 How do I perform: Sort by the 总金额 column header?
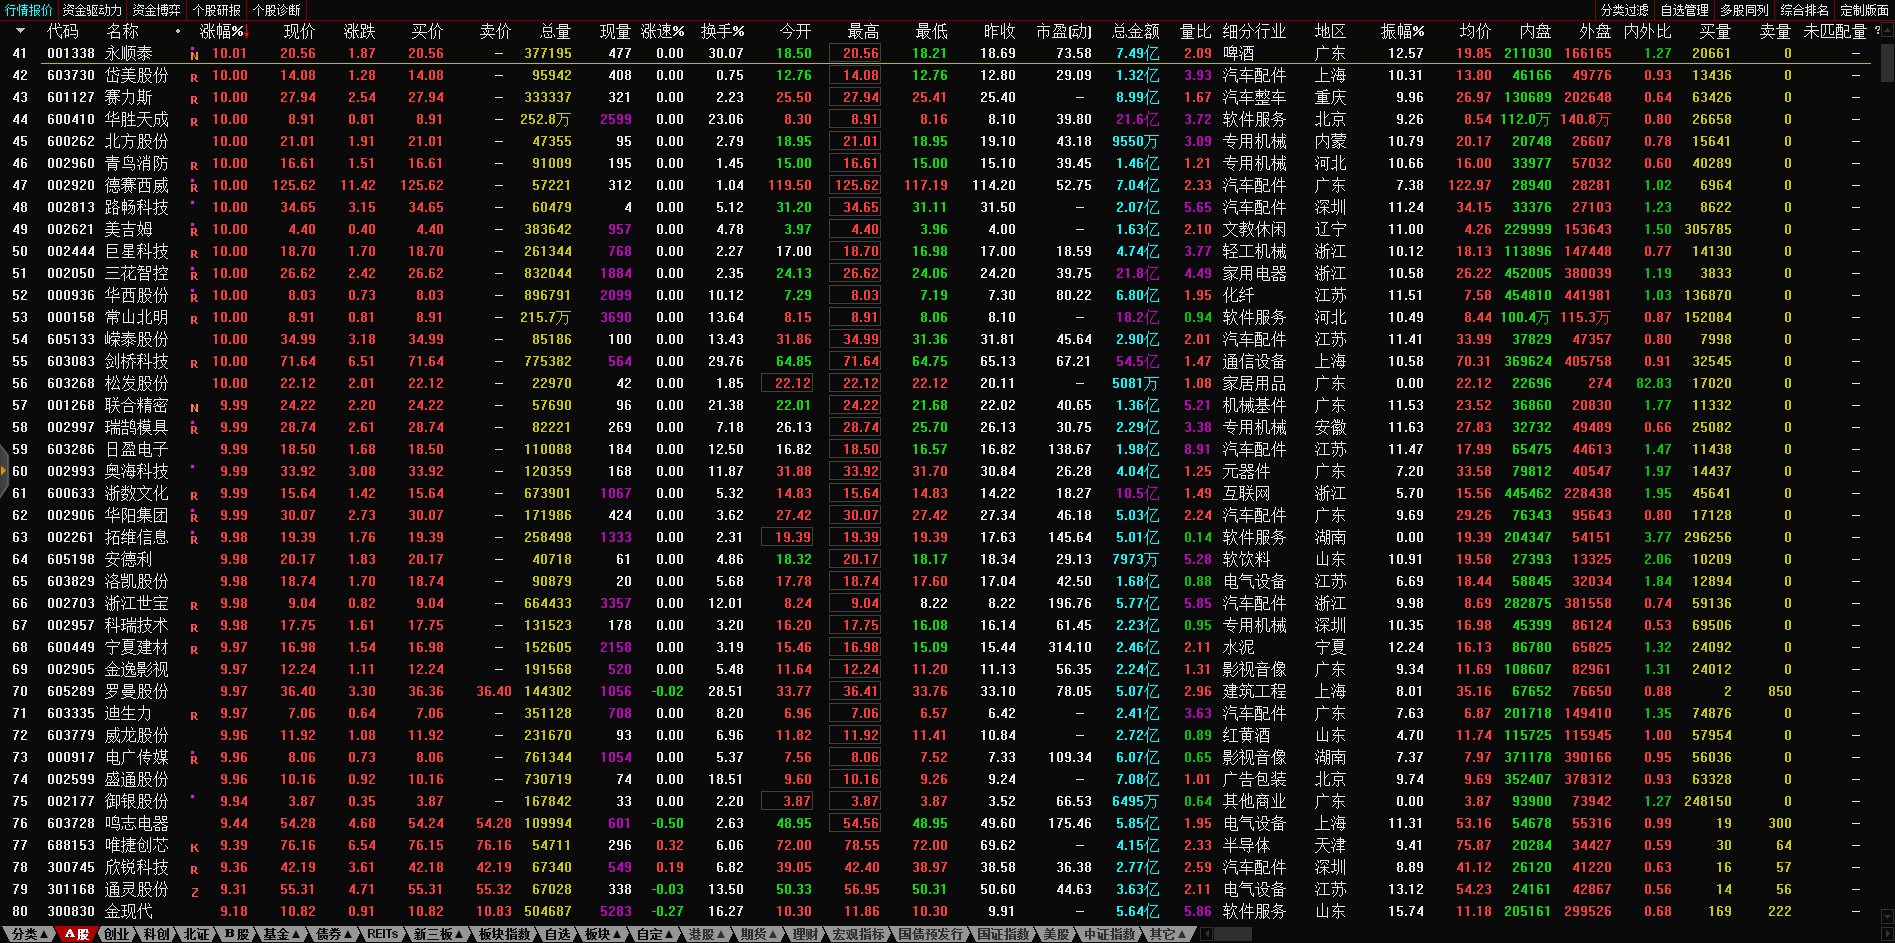tap(1135, 31)
